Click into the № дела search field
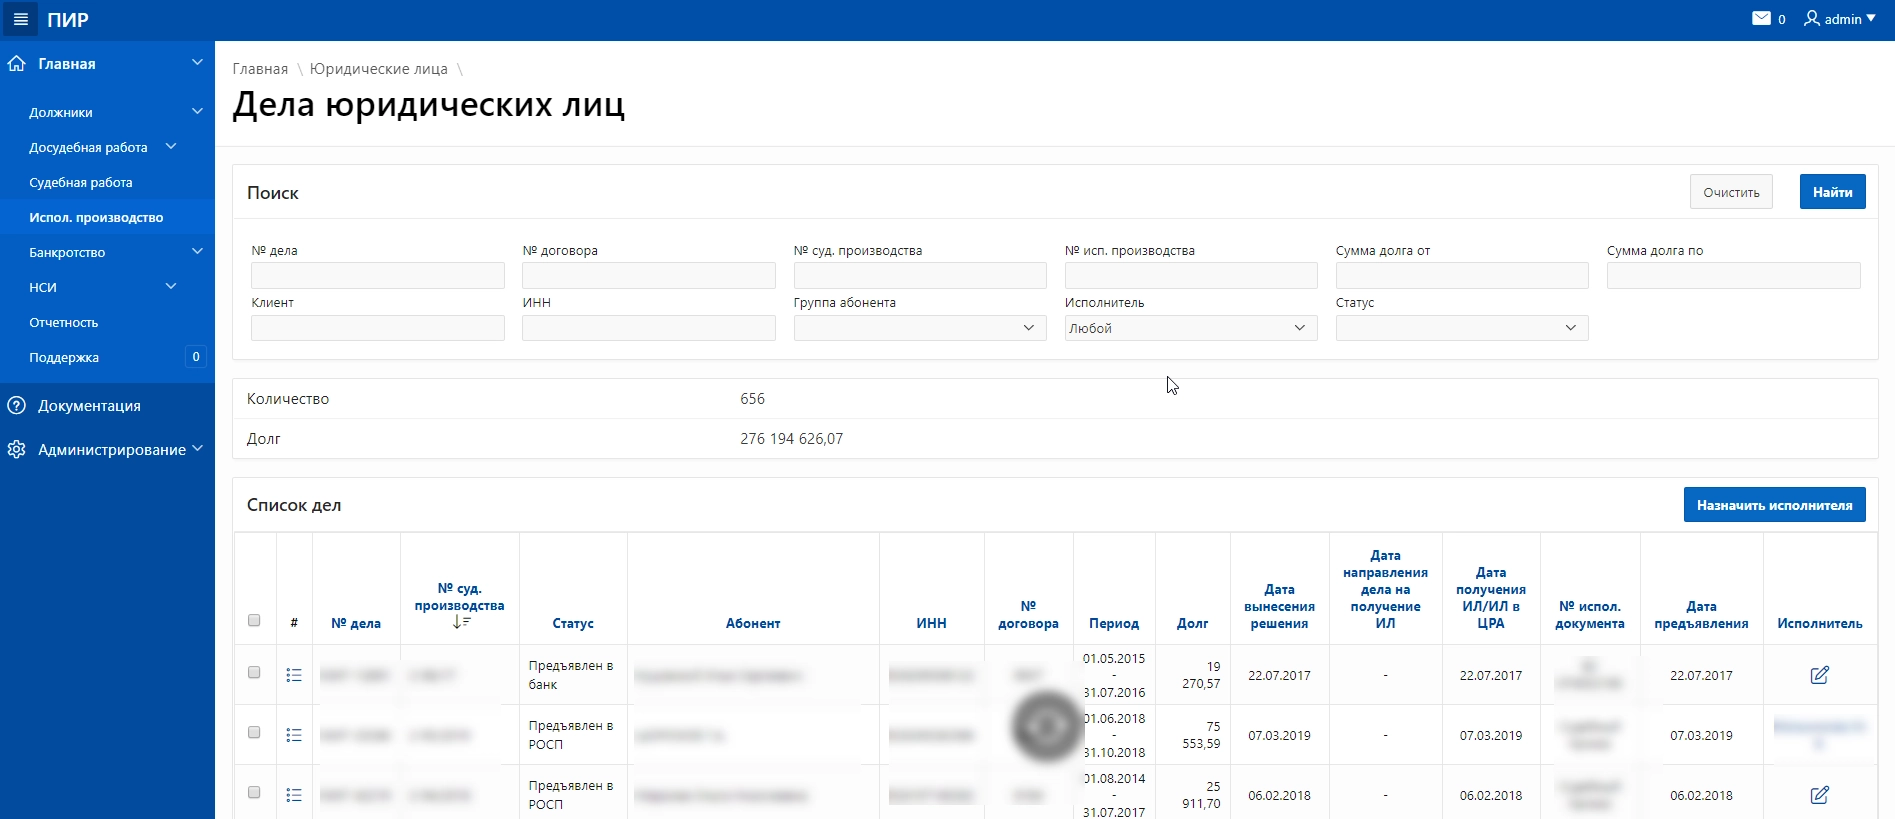The height and width of the screenshot is (819, 1895). (x=378, y=275)
